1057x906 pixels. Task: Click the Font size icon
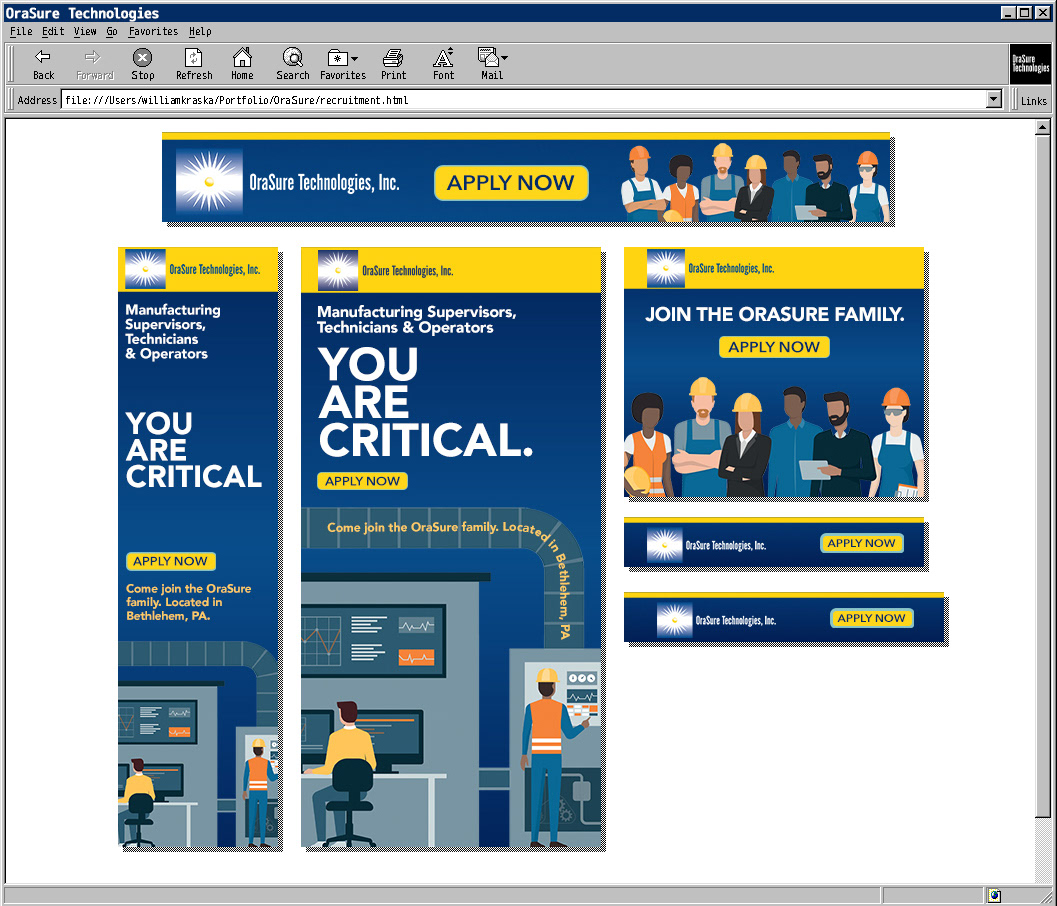[443, 57]
